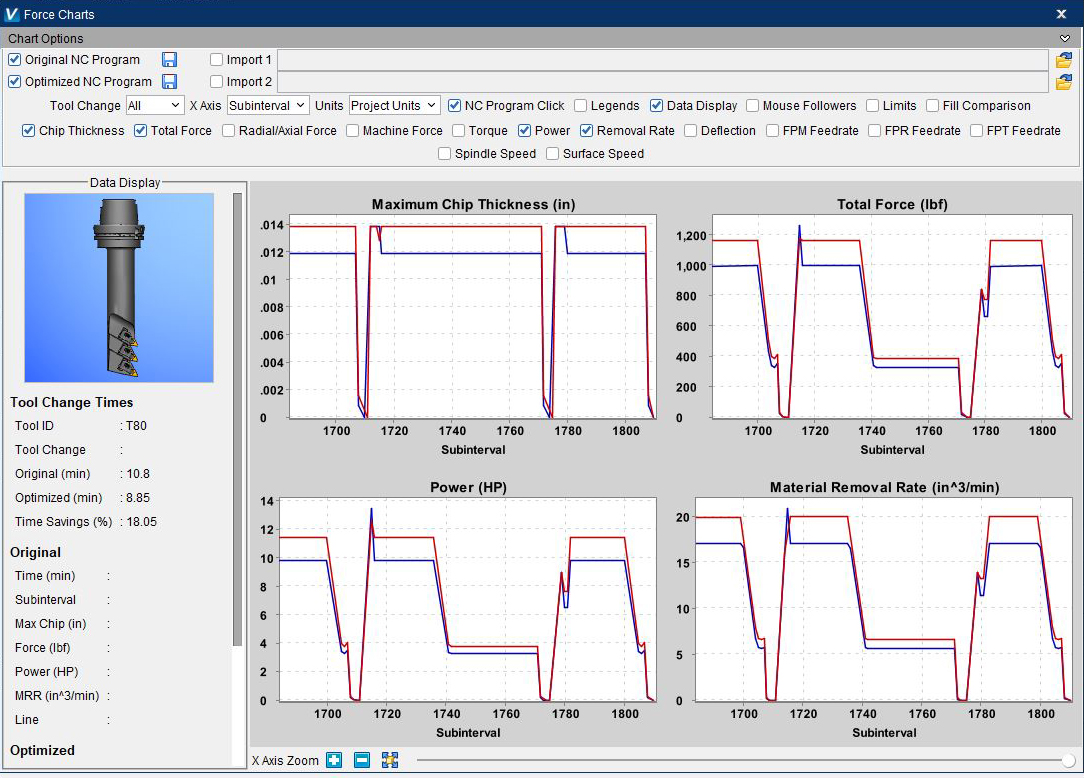Screen dimensions: 1084x778
Task: Click the X axis zoom fit icon
Action: pos(390,760)
